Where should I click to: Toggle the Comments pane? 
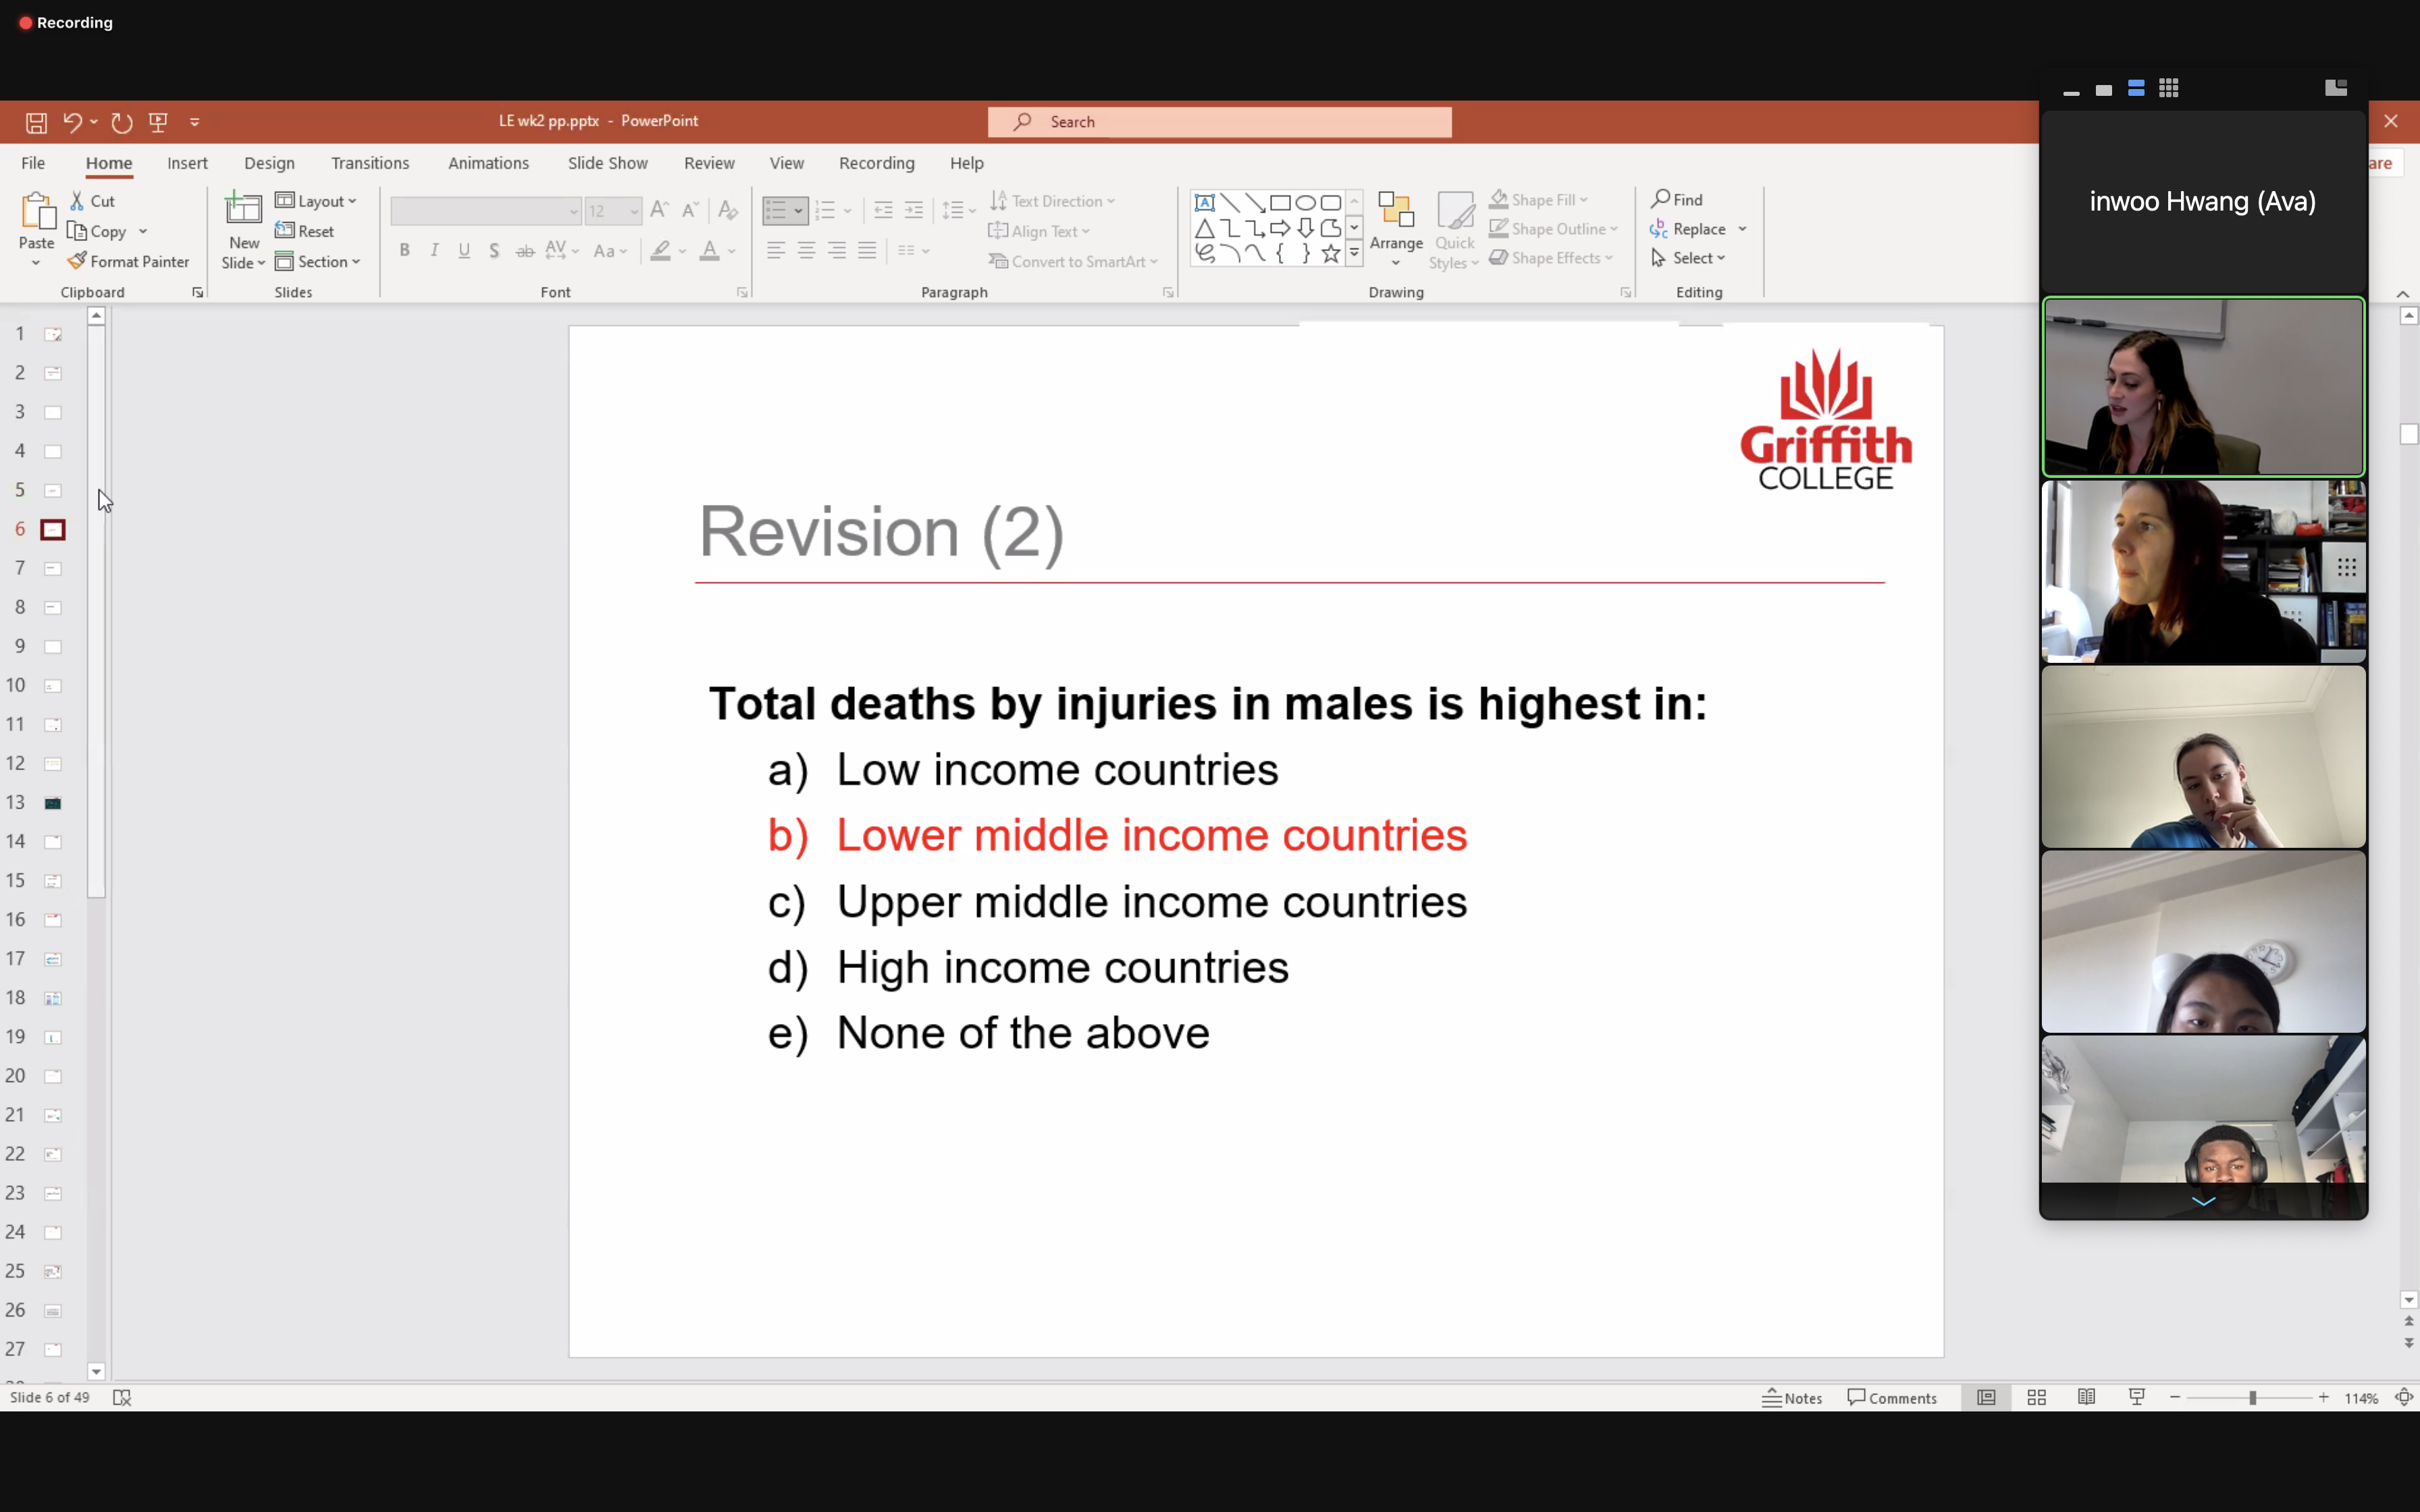click(1892, 1397)
